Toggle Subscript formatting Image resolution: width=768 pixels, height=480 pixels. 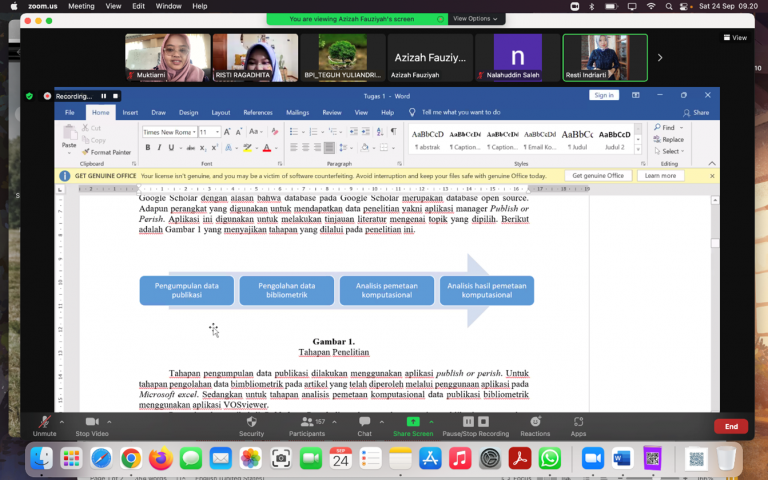203,147
